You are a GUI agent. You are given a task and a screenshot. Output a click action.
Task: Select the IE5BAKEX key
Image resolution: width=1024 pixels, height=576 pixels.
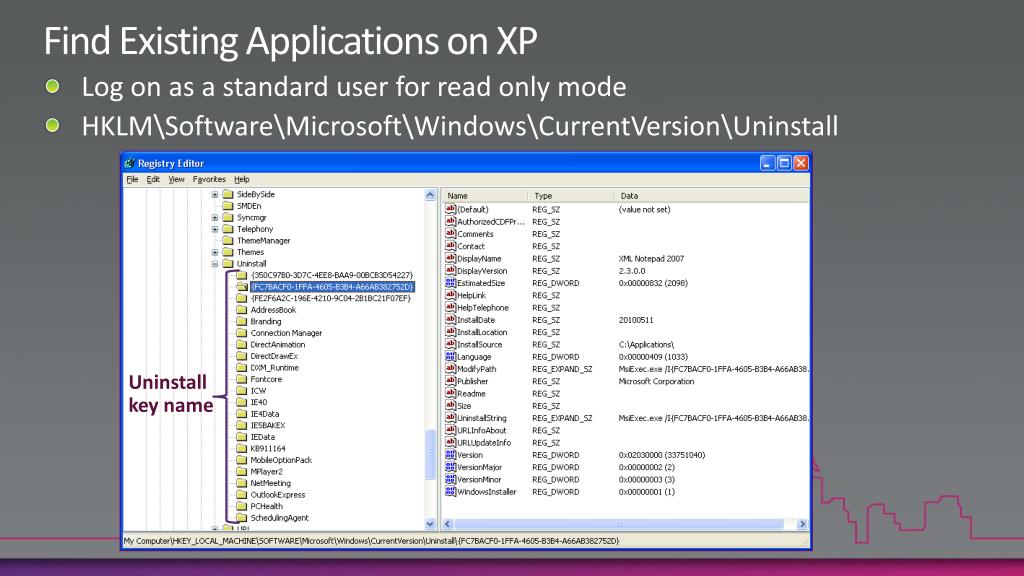(x=268, y=426)
